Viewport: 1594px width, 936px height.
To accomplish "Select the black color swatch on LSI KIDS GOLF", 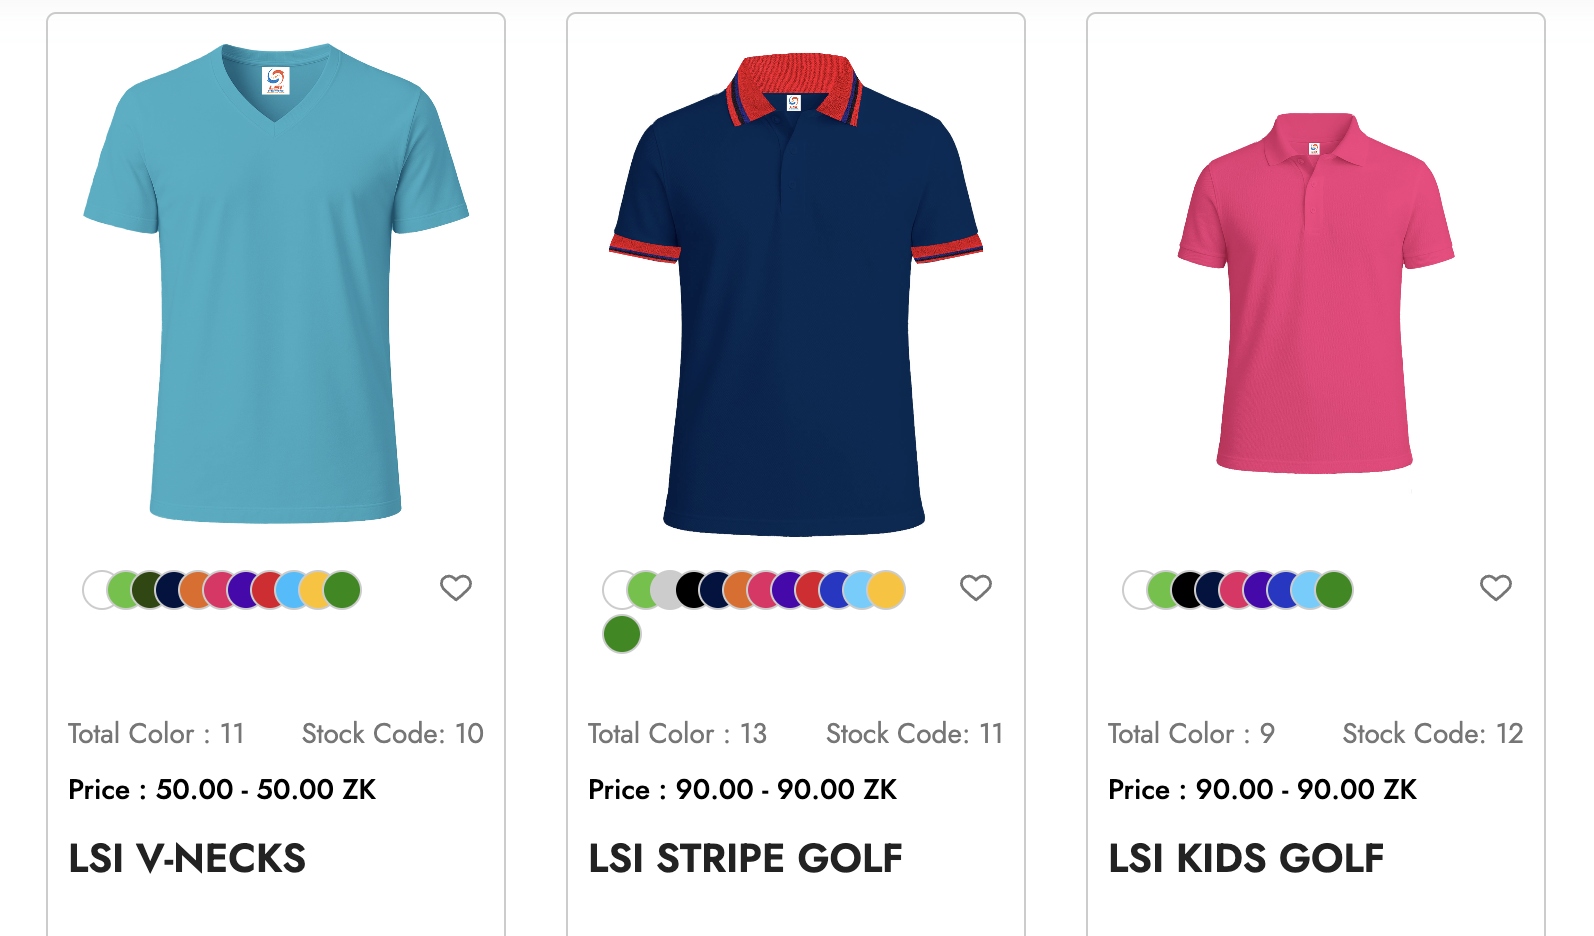I will pyautogui.click(x=1189, y=590).
